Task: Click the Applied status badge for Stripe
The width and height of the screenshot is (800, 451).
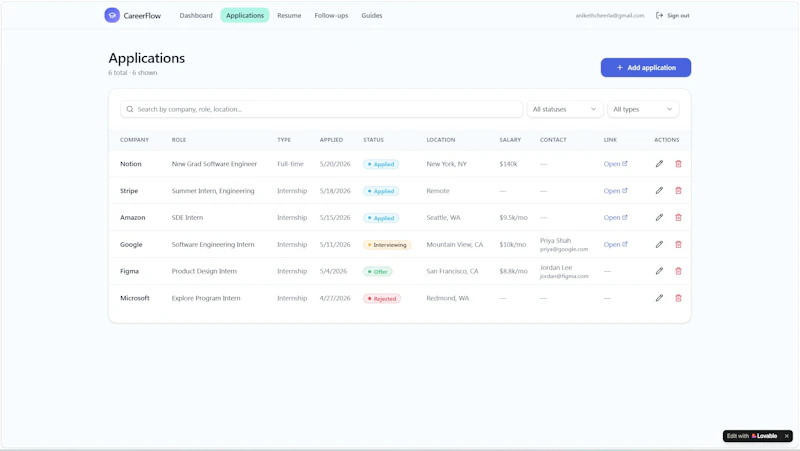Action: tap(381, 191)
